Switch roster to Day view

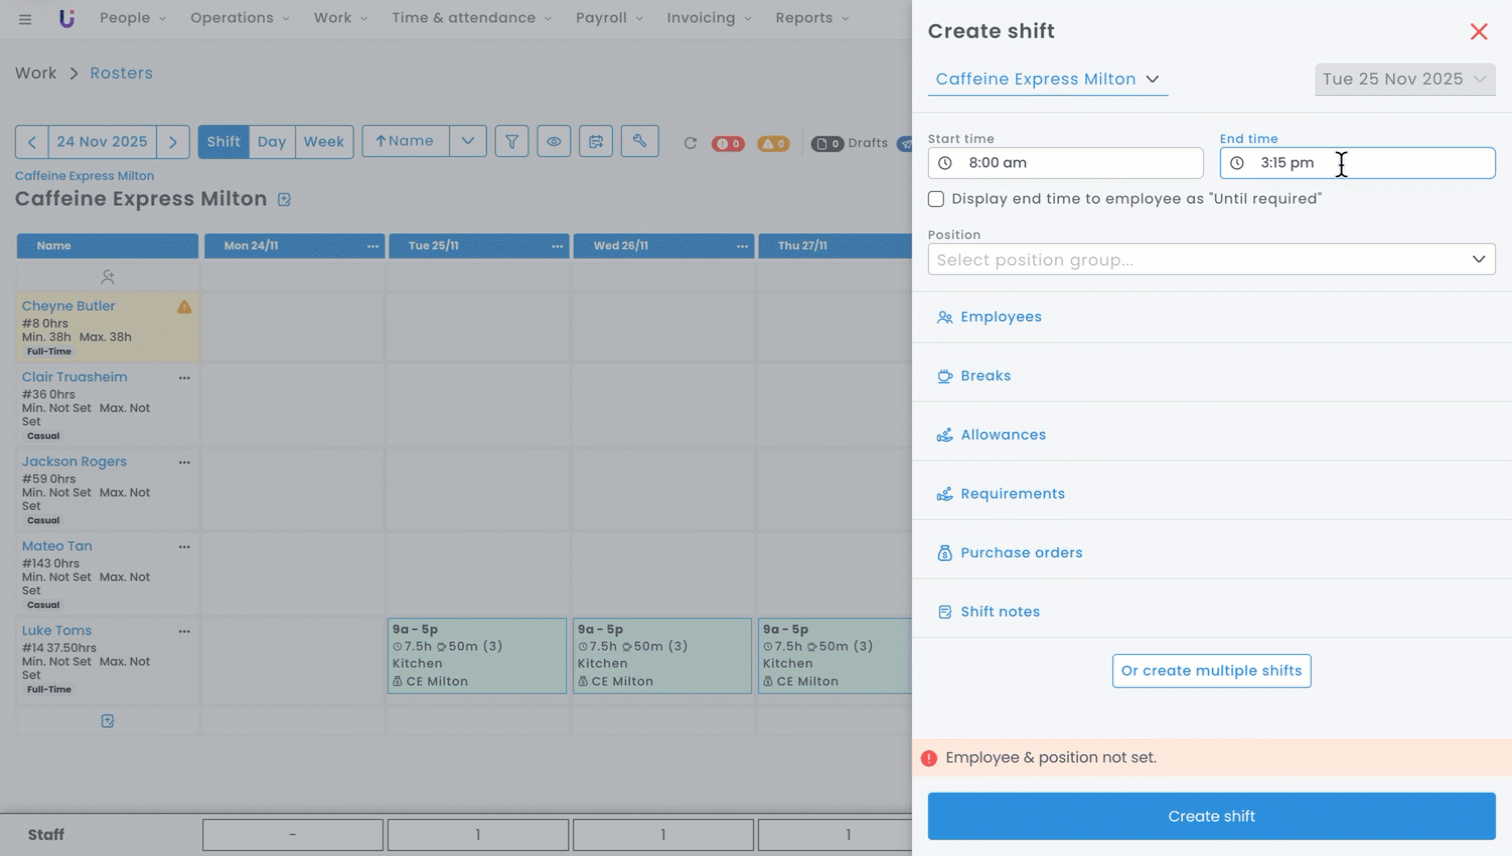(x=271, y=142)
